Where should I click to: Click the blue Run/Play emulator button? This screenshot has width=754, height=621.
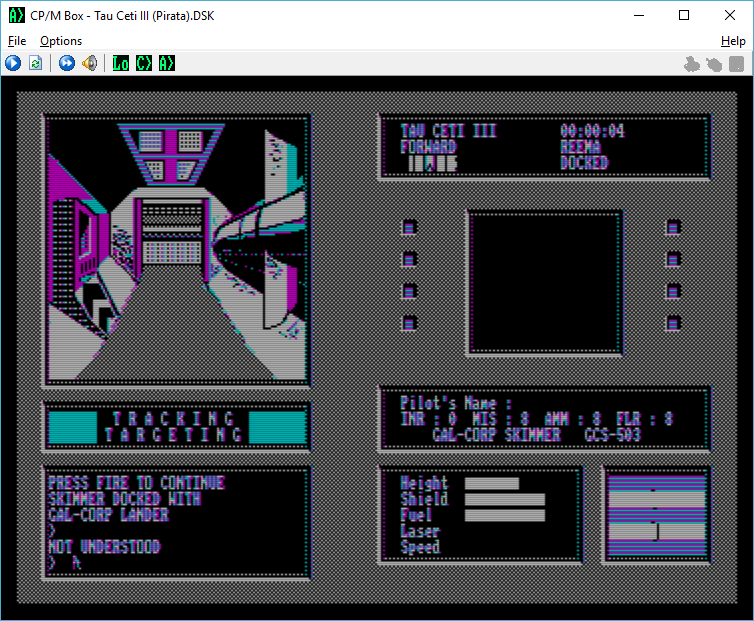(13, 63)
